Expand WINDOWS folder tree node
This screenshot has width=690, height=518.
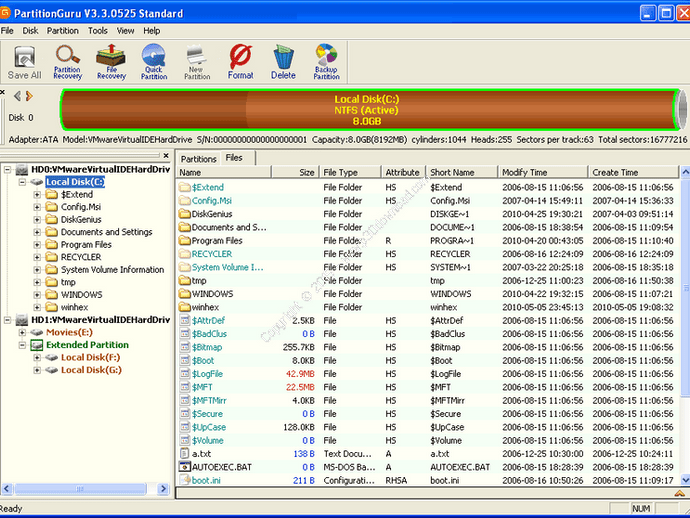(x=37, y=295)
